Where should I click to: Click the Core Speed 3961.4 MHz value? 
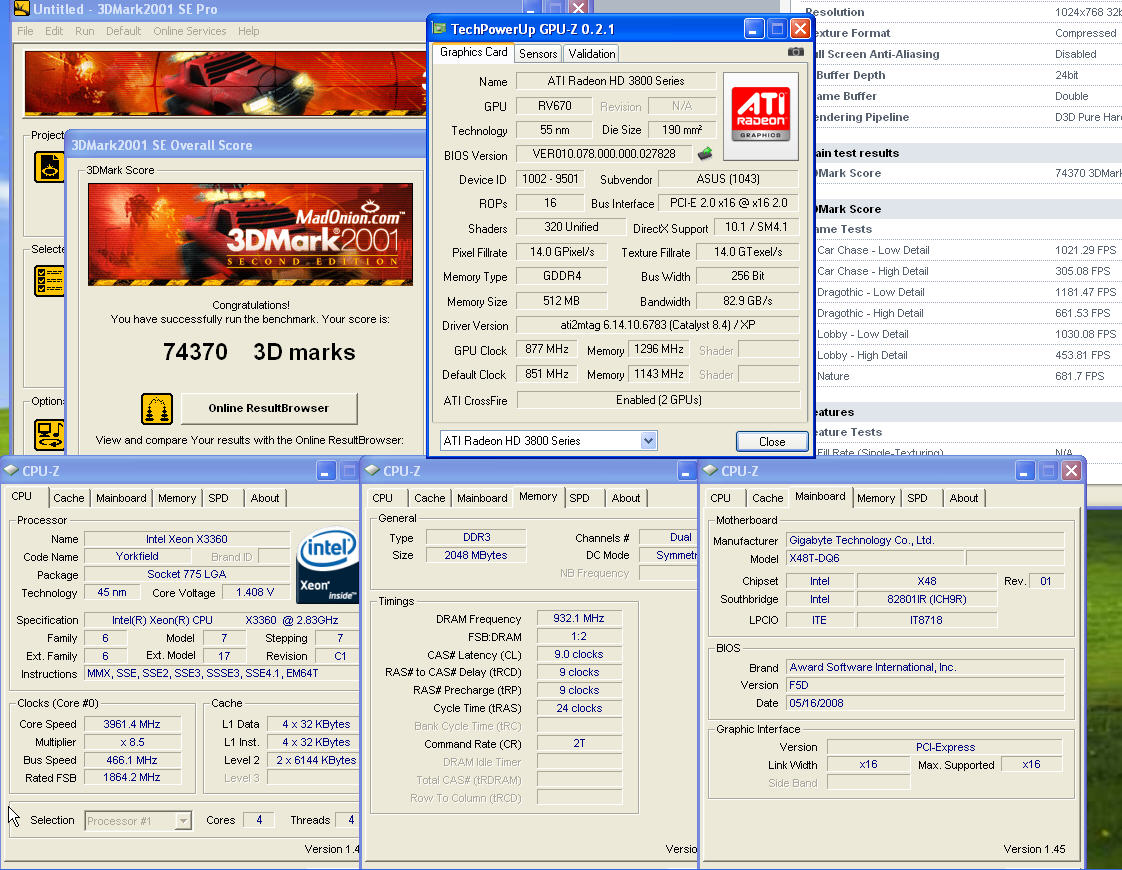coord(132,724)
